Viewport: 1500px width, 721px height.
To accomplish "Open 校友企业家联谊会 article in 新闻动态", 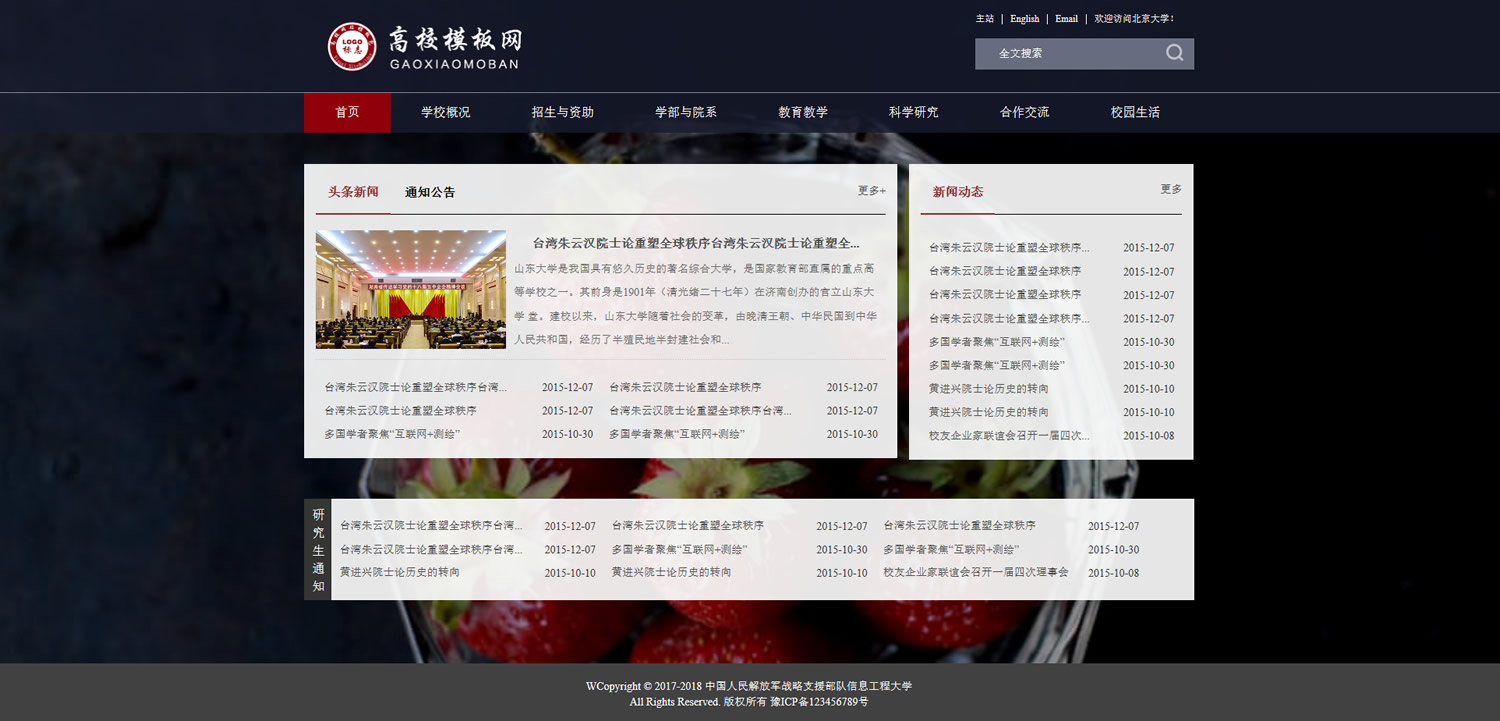I will (x=1008, y=436).
